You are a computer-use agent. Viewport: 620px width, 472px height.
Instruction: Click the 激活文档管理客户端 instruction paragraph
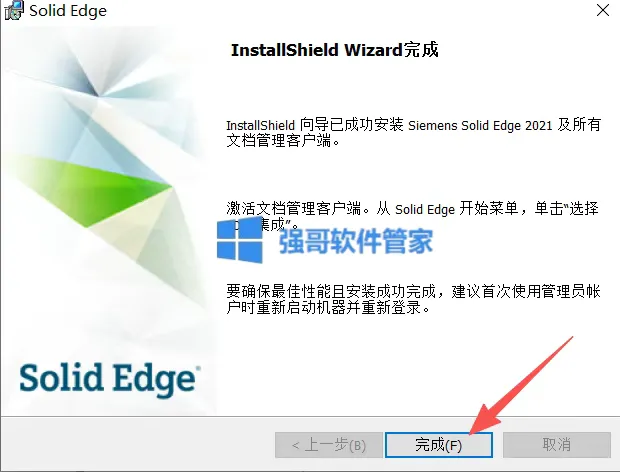point(413,217)
